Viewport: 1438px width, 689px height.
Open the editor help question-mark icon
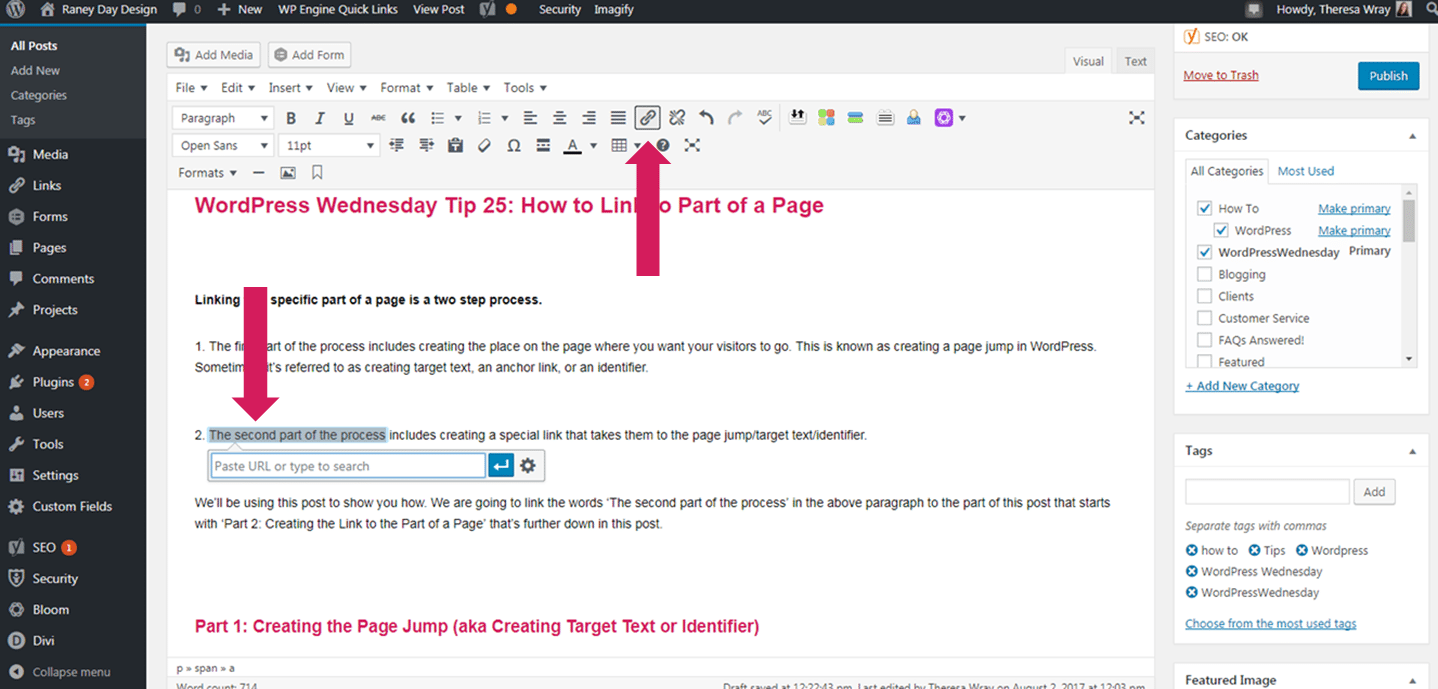(663, 145)
